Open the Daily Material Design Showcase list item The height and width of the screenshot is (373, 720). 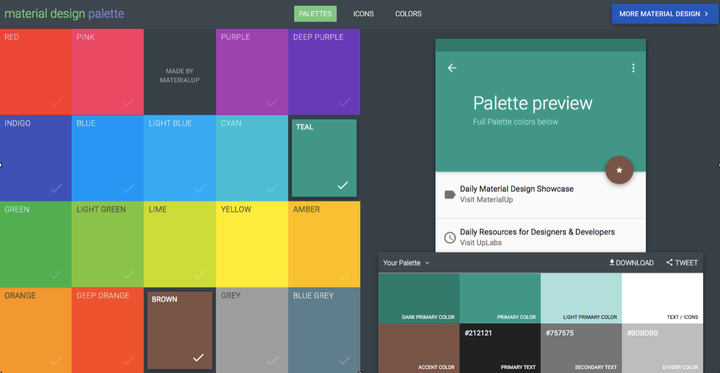[540, 194]
